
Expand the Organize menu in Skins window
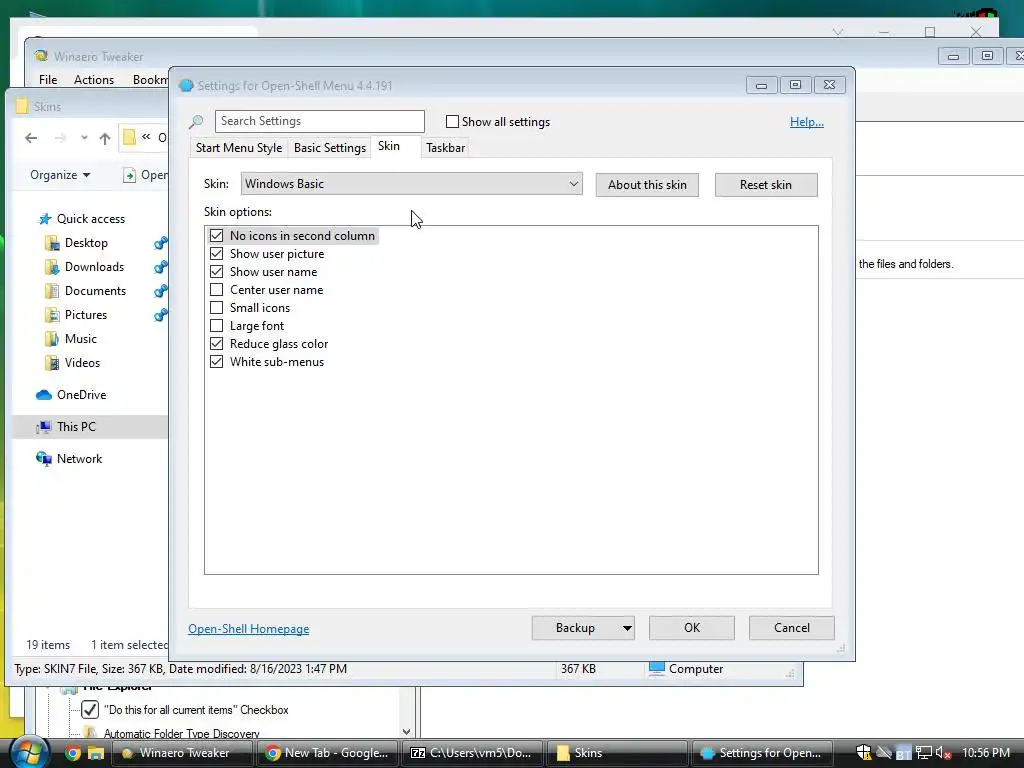(x=60, y=175)
